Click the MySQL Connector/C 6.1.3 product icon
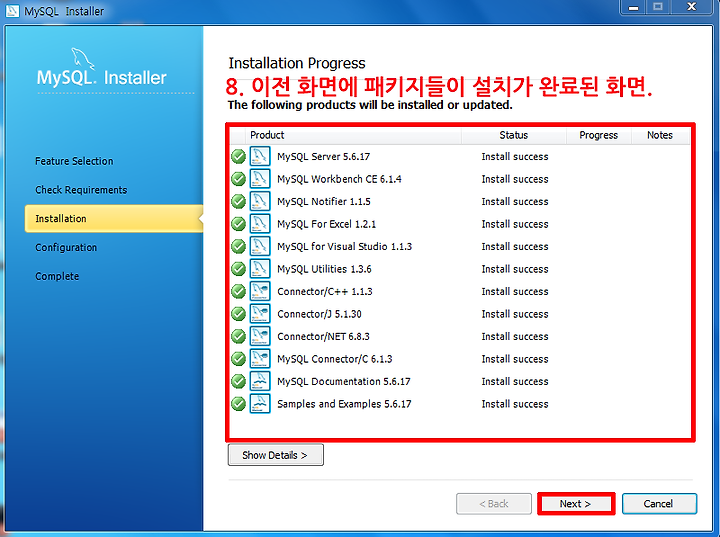This screenshot has width=720, height=537. click(x=260, y=359)
